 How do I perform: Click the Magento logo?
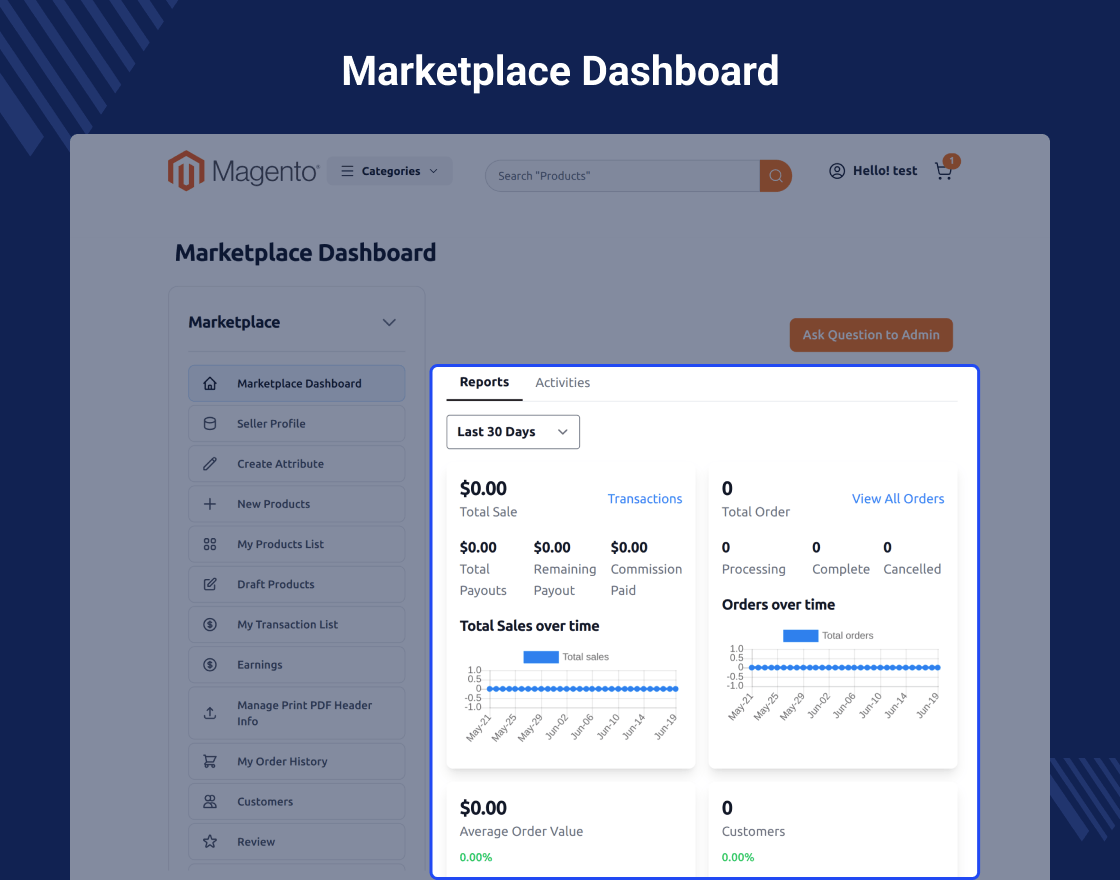(x=243, y=171)
